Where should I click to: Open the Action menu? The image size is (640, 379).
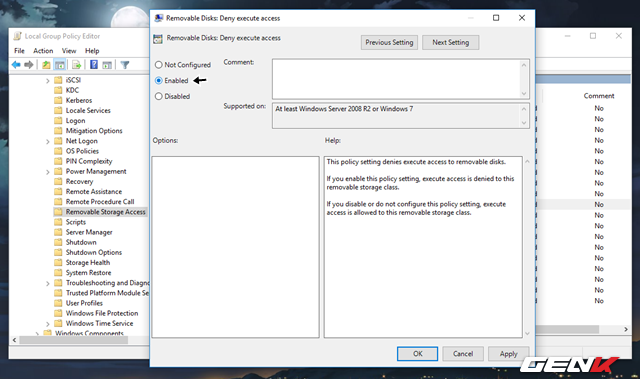click(x=43, y=51)
